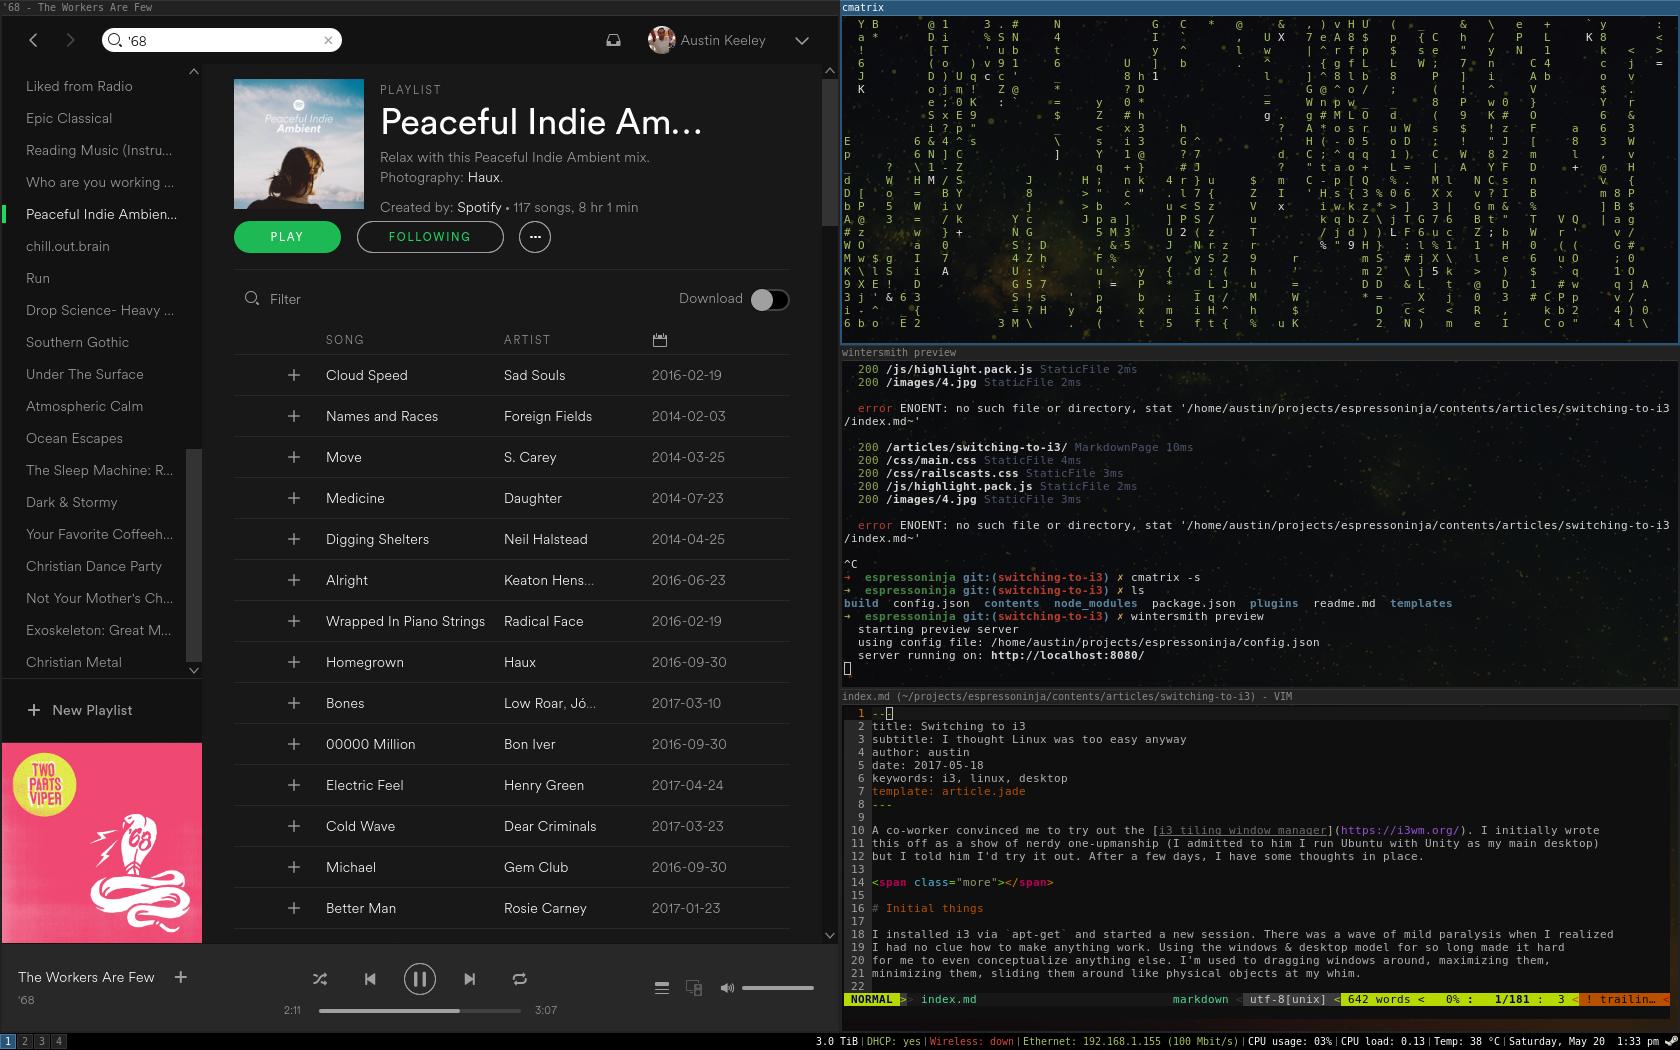Add Move to library
This screenshot has width=1680, height=1050.
tap(294, 457)
